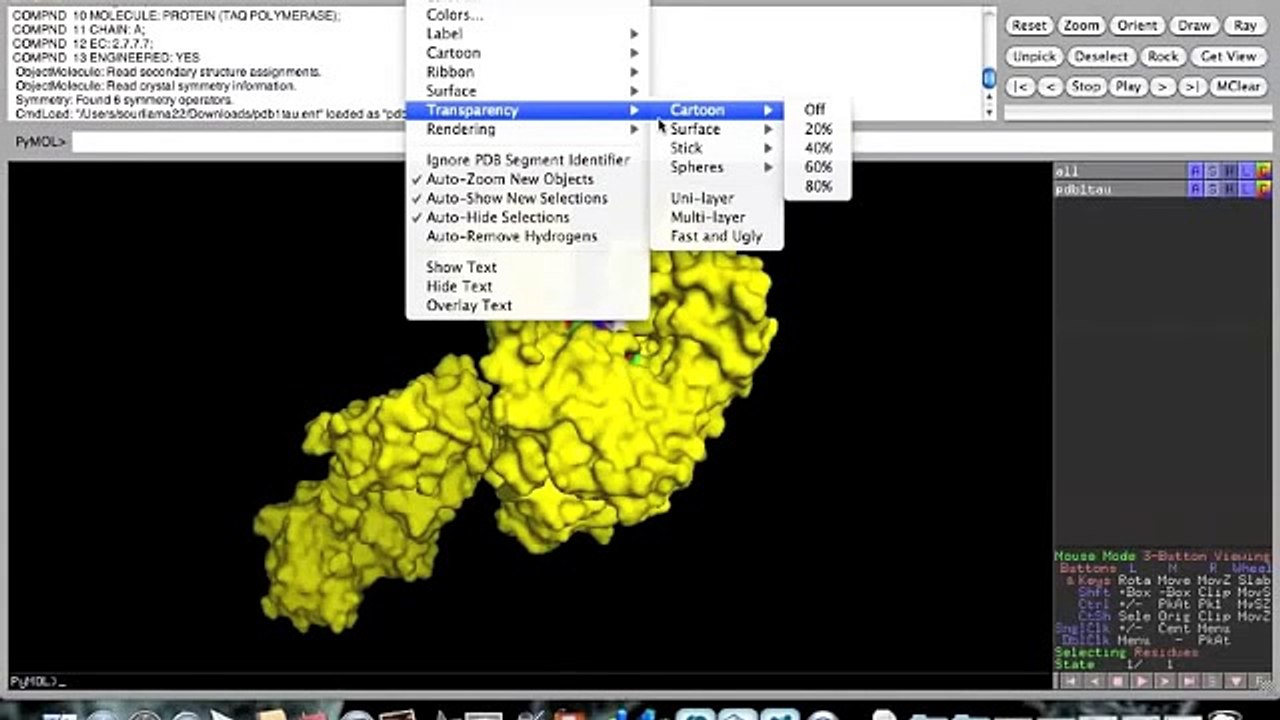The height and width of the screenshot is (720, 1280).
Task: Set cartoon transparency to 40%
Action: point(817,148)
